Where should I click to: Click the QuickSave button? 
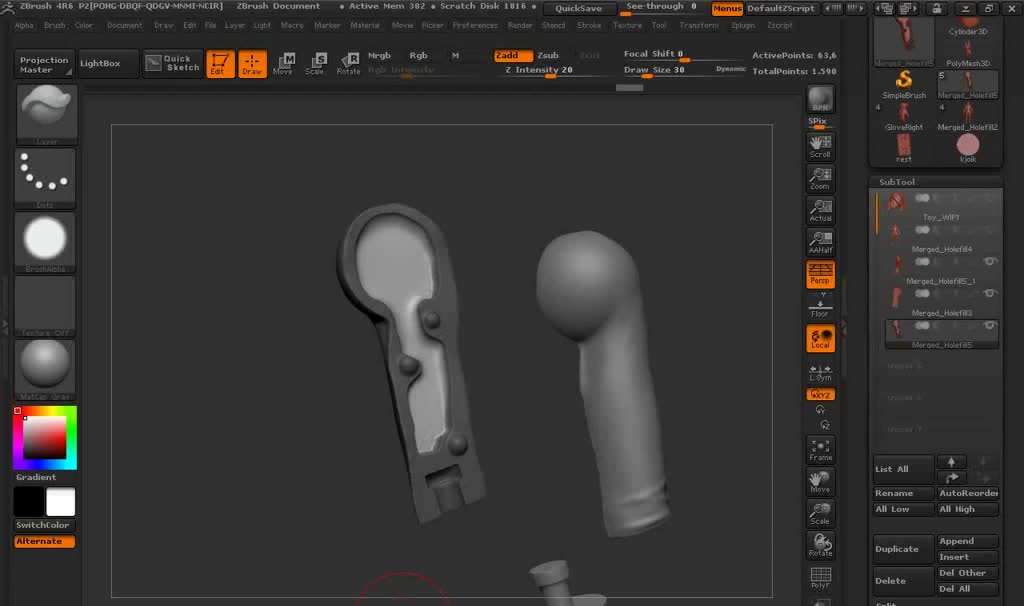(579, 8)
